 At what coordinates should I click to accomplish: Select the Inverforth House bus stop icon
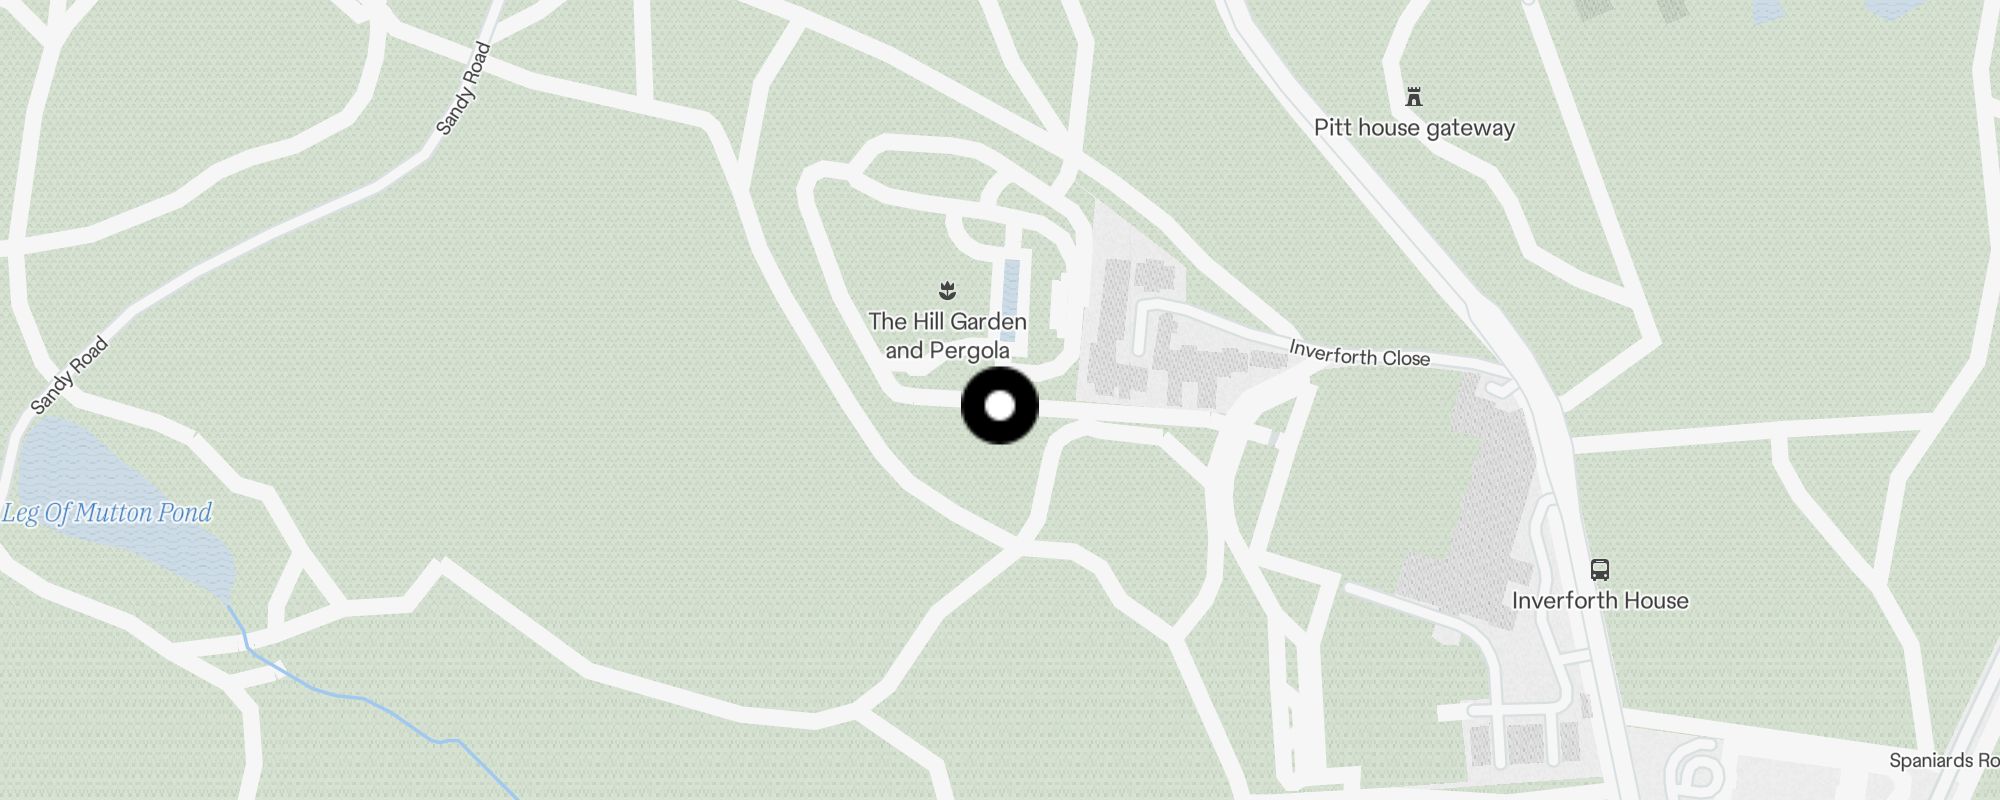point(1600,570)
